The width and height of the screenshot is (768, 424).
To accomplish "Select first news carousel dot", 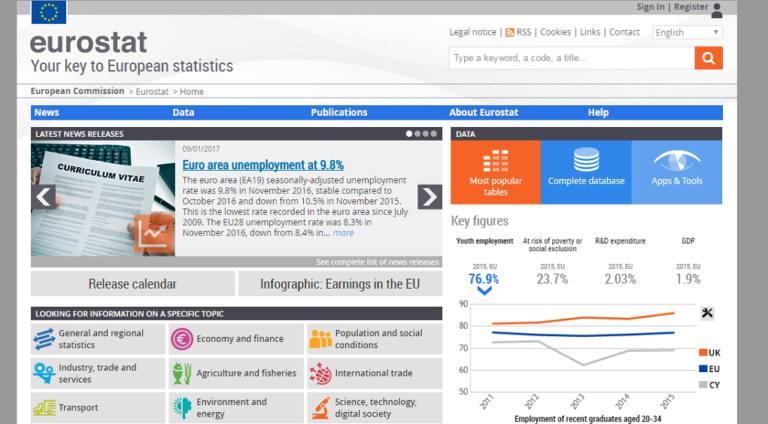I will [409, 134].
